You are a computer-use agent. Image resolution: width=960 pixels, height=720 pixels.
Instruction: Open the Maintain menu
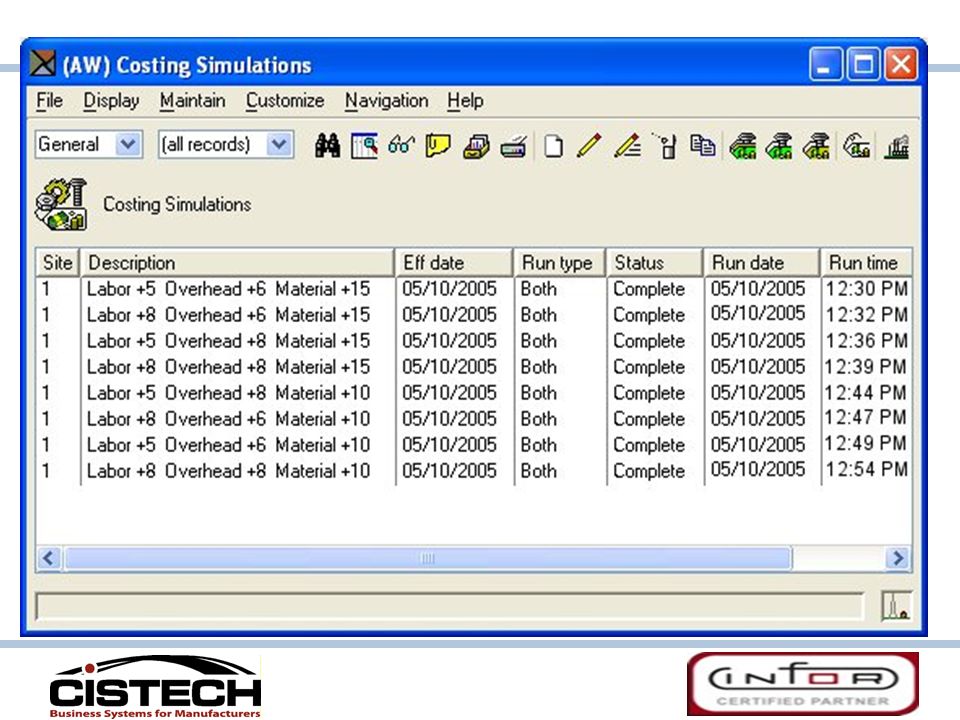pos(192,100)
